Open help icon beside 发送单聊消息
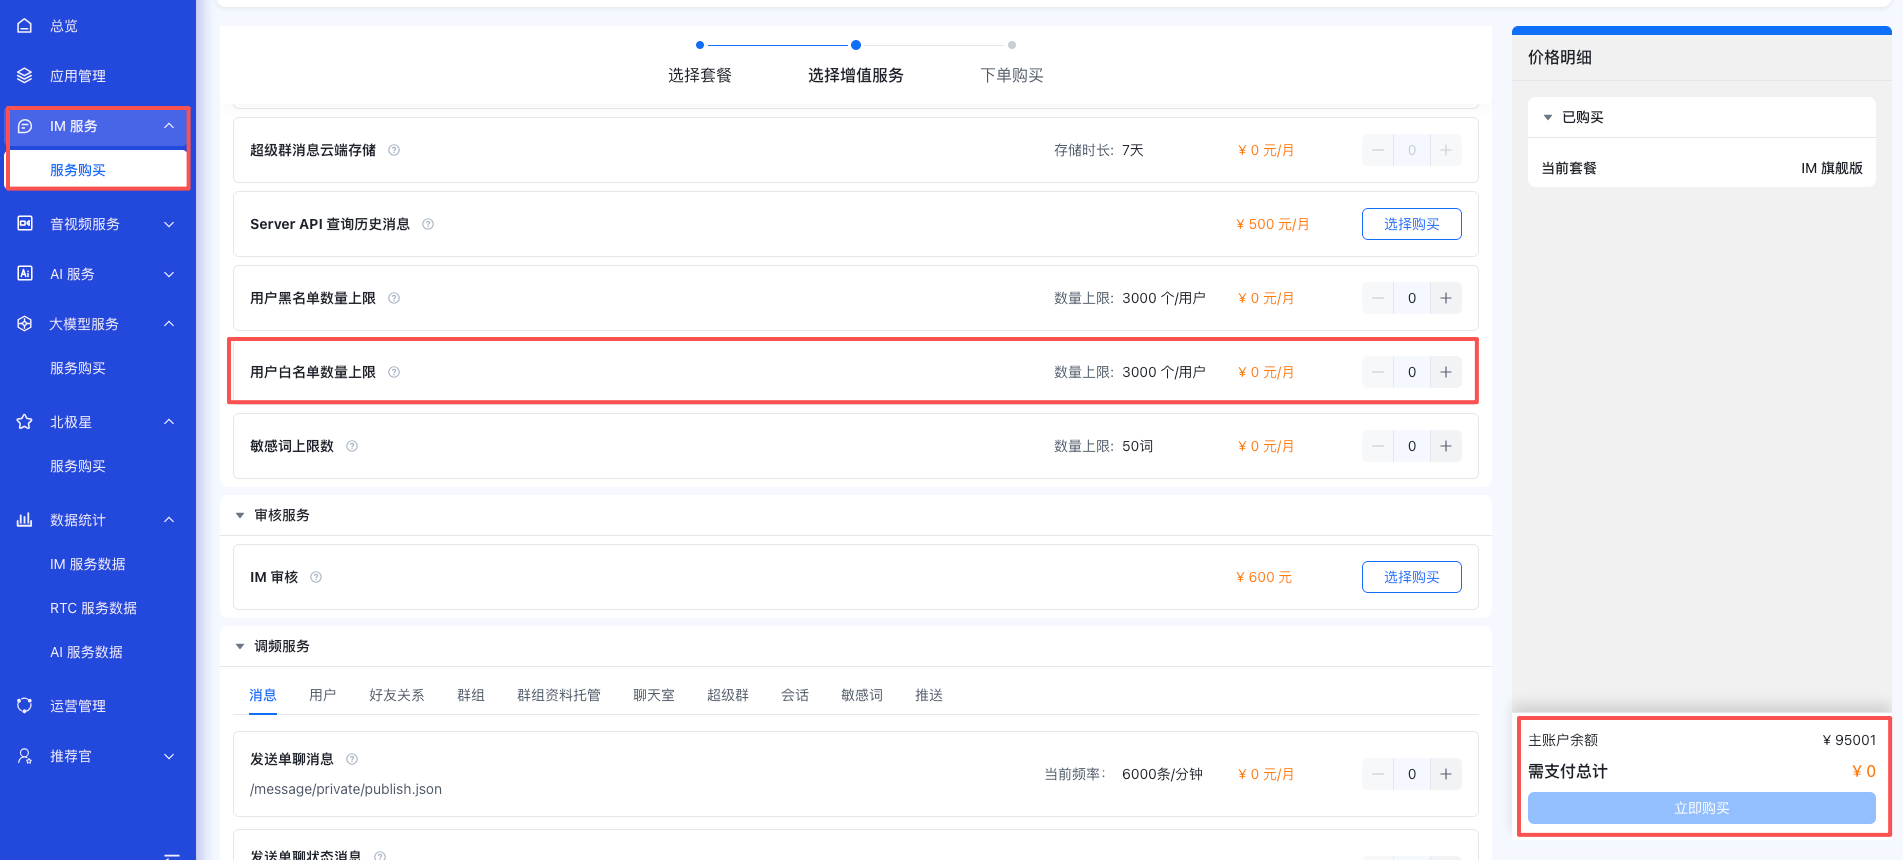Screen dimensions: 1903x860 point(352,759)
